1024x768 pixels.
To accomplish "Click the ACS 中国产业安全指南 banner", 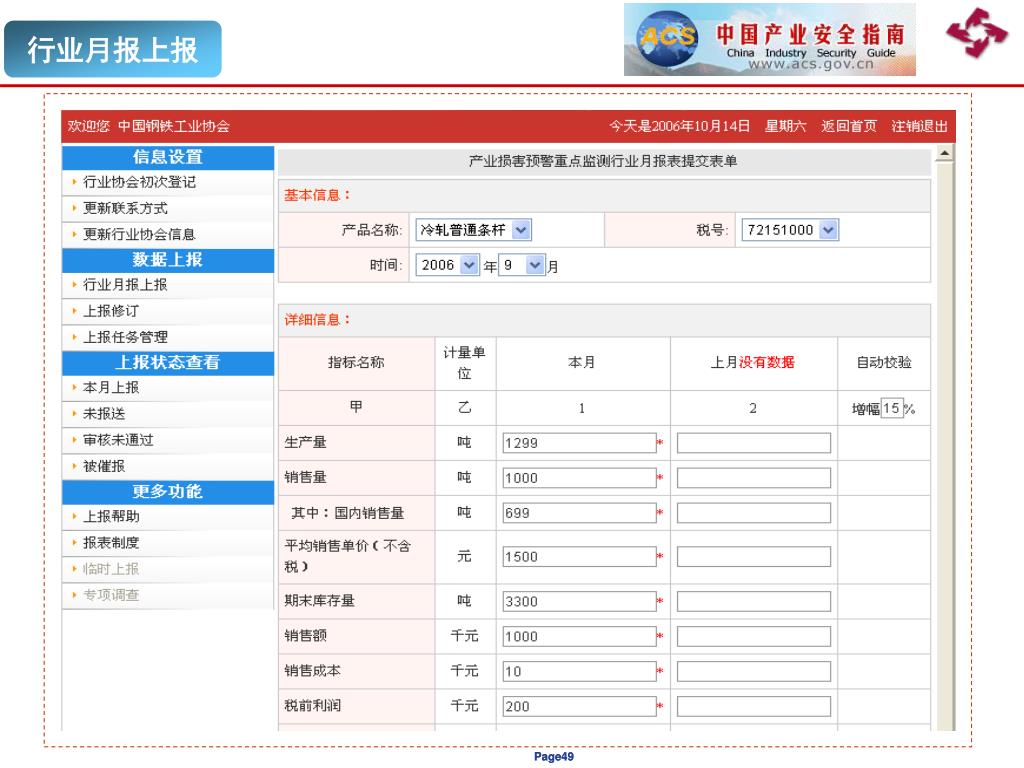I will click(769, 40).
